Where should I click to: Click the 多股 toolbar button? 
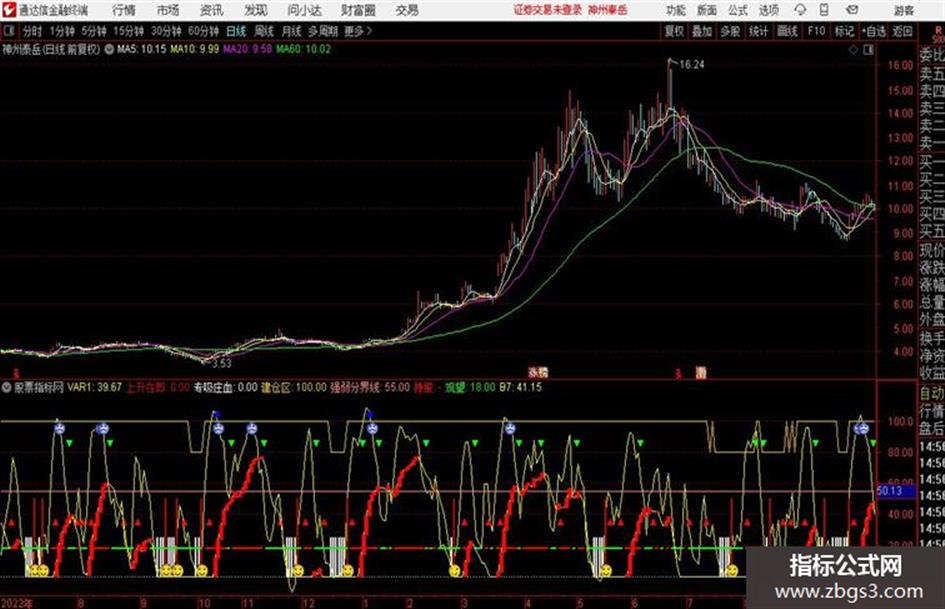tap(730, 31)
